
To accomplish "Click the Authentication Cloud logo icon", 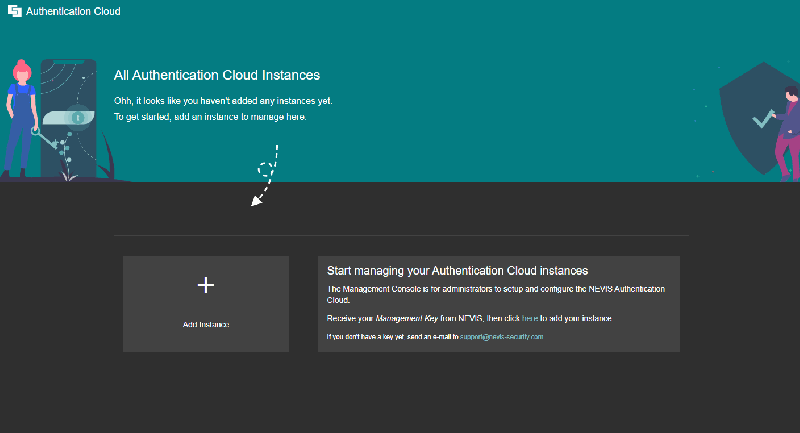I will pos(15,11).
